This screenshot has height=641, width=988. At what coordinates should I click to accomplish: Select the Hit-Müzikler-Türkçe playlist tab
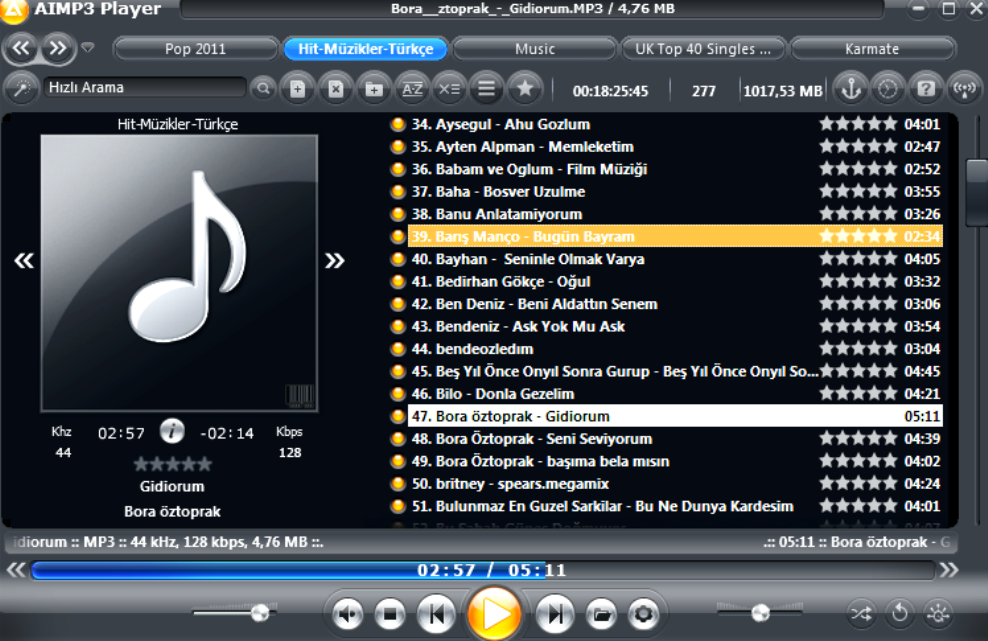click(365, 49)
